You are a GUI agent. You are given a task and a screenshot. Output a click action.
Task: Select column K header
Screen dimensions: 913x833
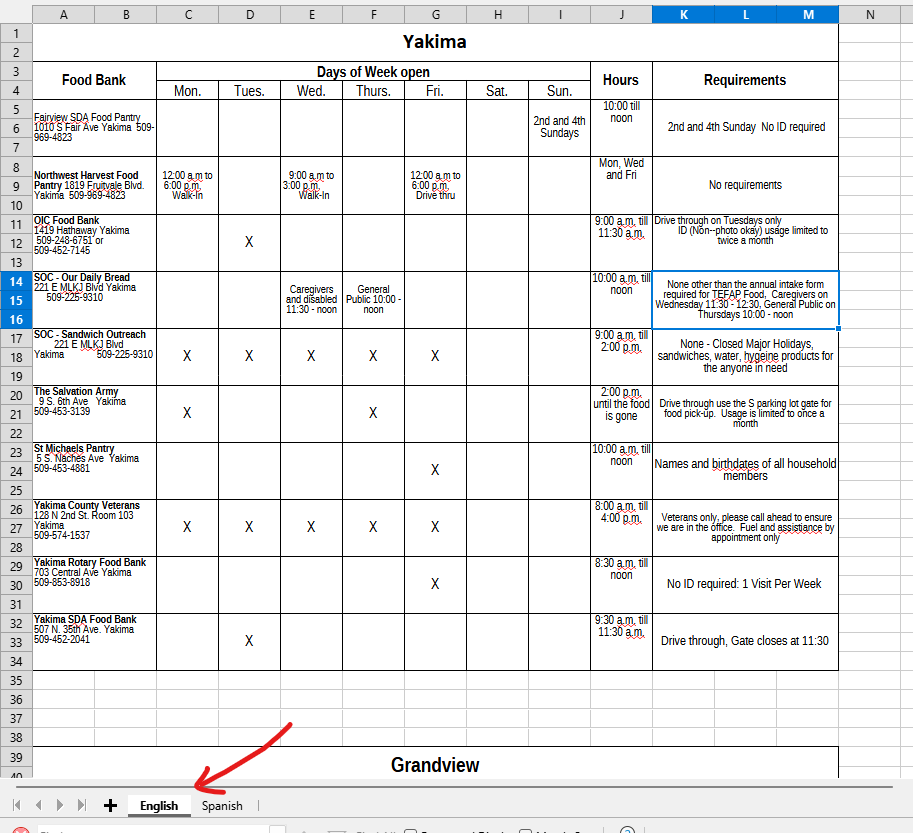coord(683,14)
